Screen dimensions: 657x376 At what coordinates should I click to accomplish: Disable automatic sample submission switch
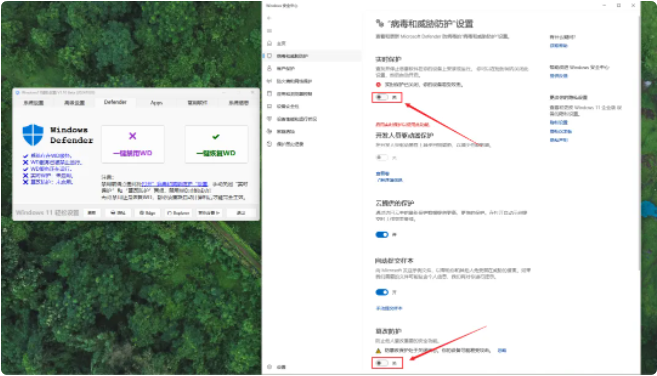click(x=382, y=292)
